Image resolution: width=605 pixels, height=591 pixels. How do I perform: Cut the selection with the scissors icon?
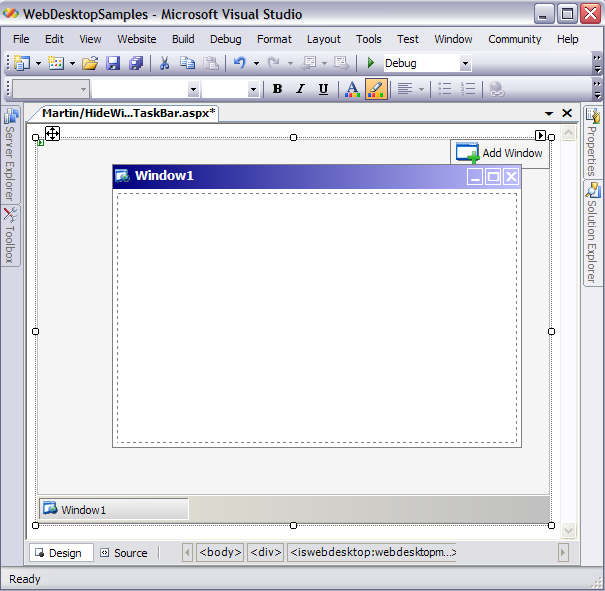pyautogui.click(x=164, y=63)
